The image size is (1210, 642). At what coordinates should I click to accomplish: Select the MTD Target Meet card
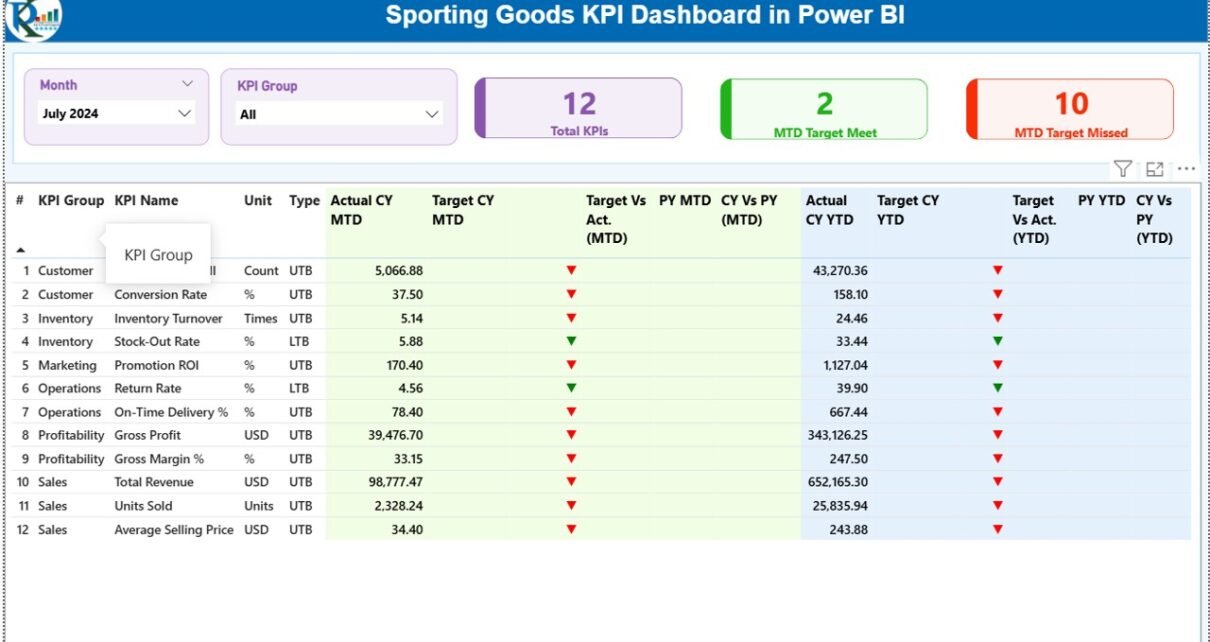pyautogui.click(x=824, y=109)
